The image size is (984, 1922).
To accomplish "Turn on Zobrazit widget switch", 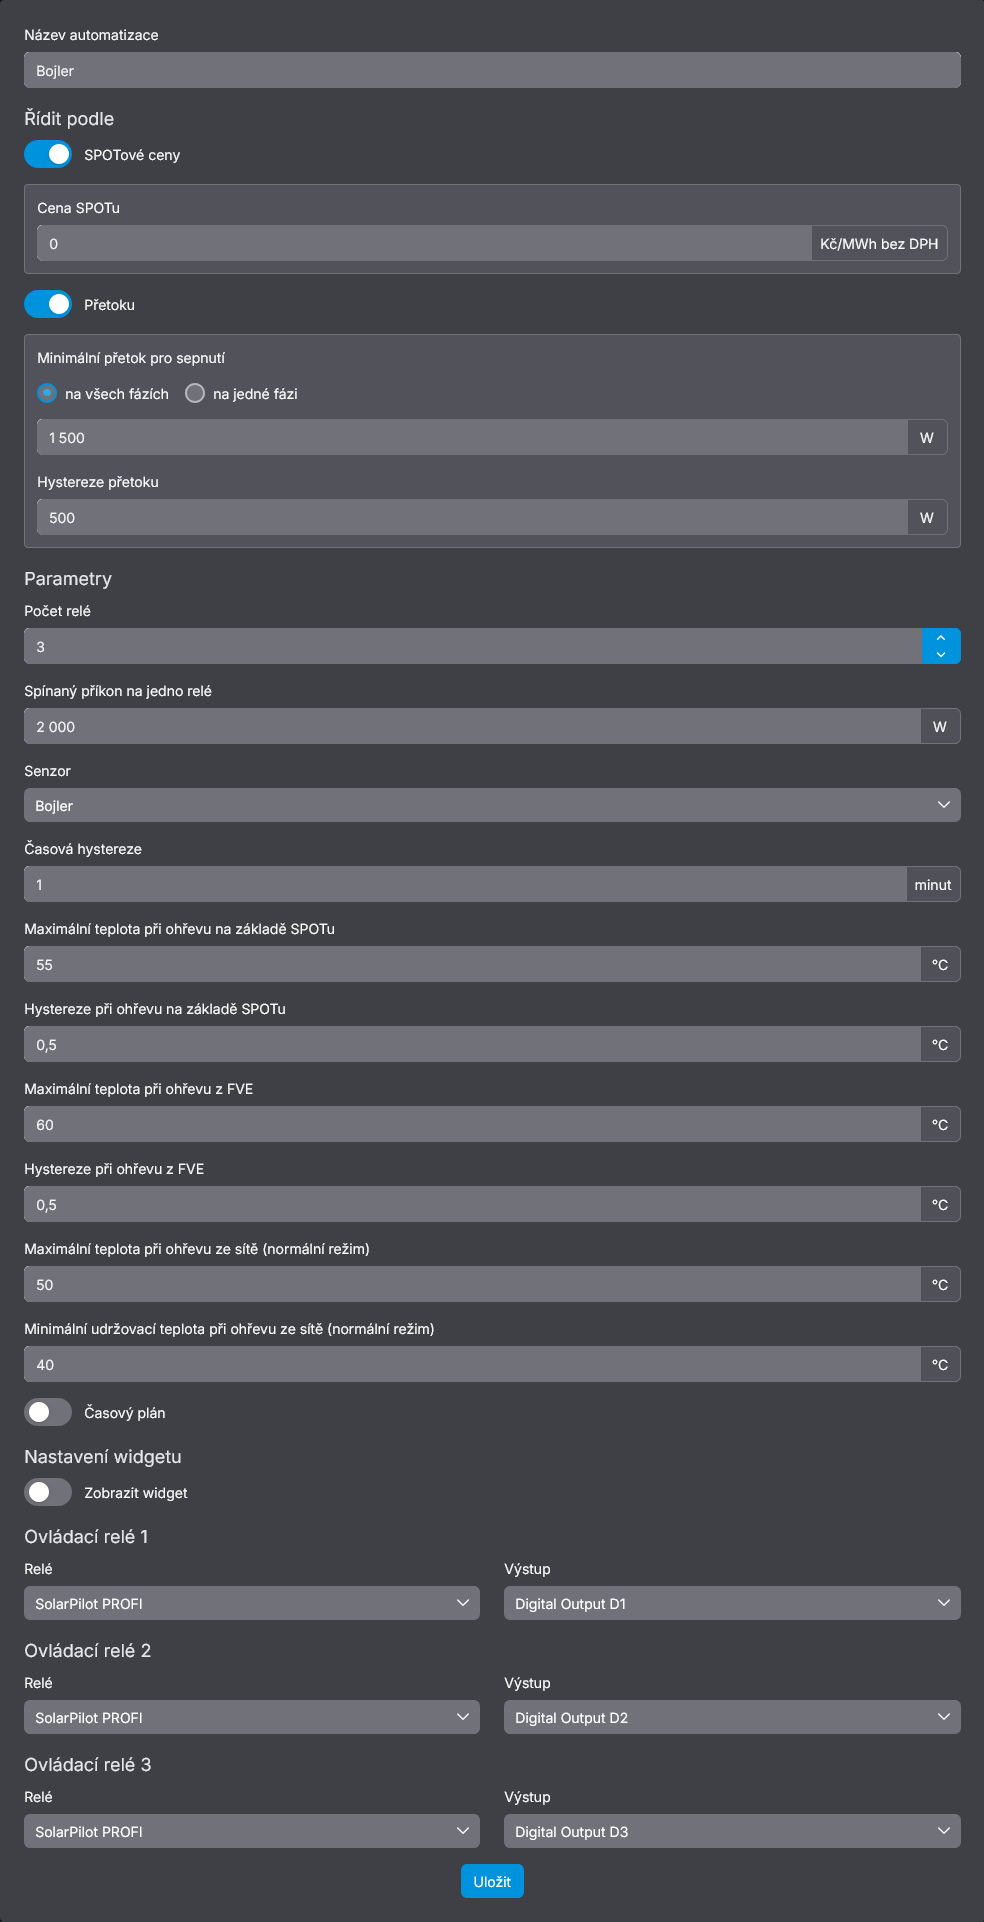I will (x=48, y=1492).
